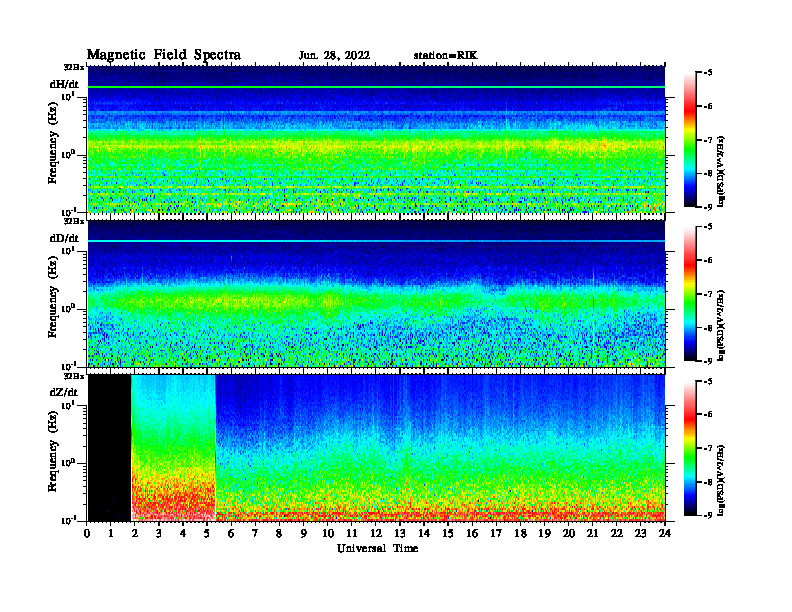Click hour tick label "22" on the time axis
The width and height of the screenshot is (792, 612).
[616, 534]
